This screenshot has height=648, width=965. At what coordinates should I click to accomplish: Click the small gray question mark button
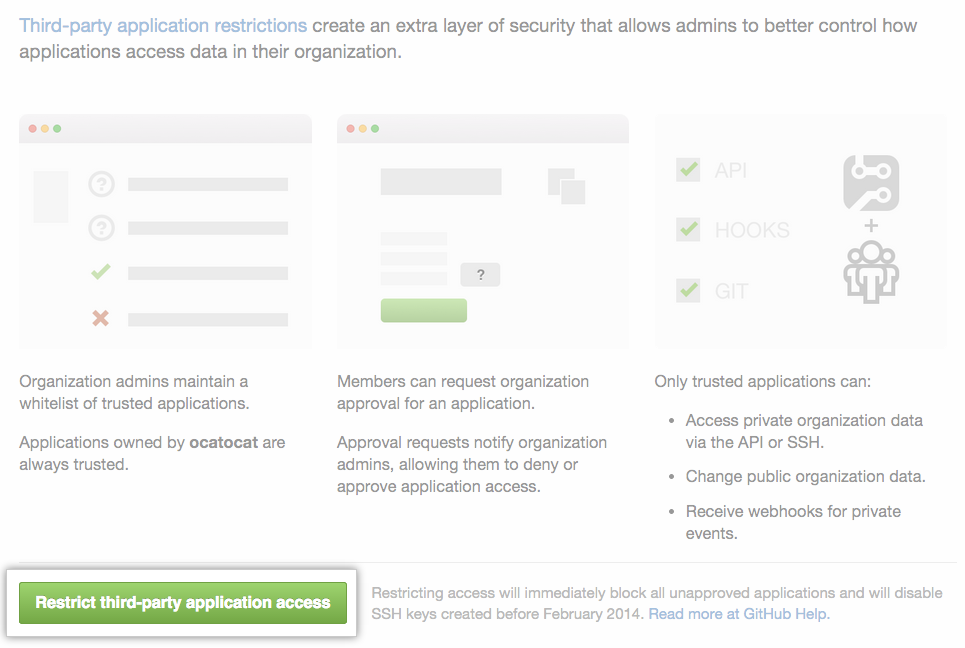point(480,275)
